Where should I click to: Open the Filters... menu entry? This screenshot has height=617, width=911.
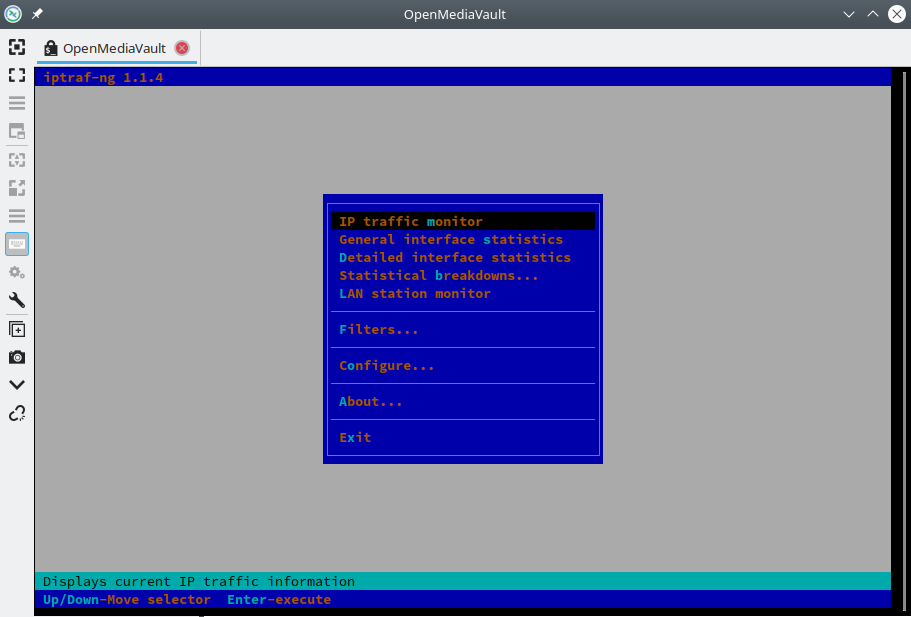coord(462,329)
